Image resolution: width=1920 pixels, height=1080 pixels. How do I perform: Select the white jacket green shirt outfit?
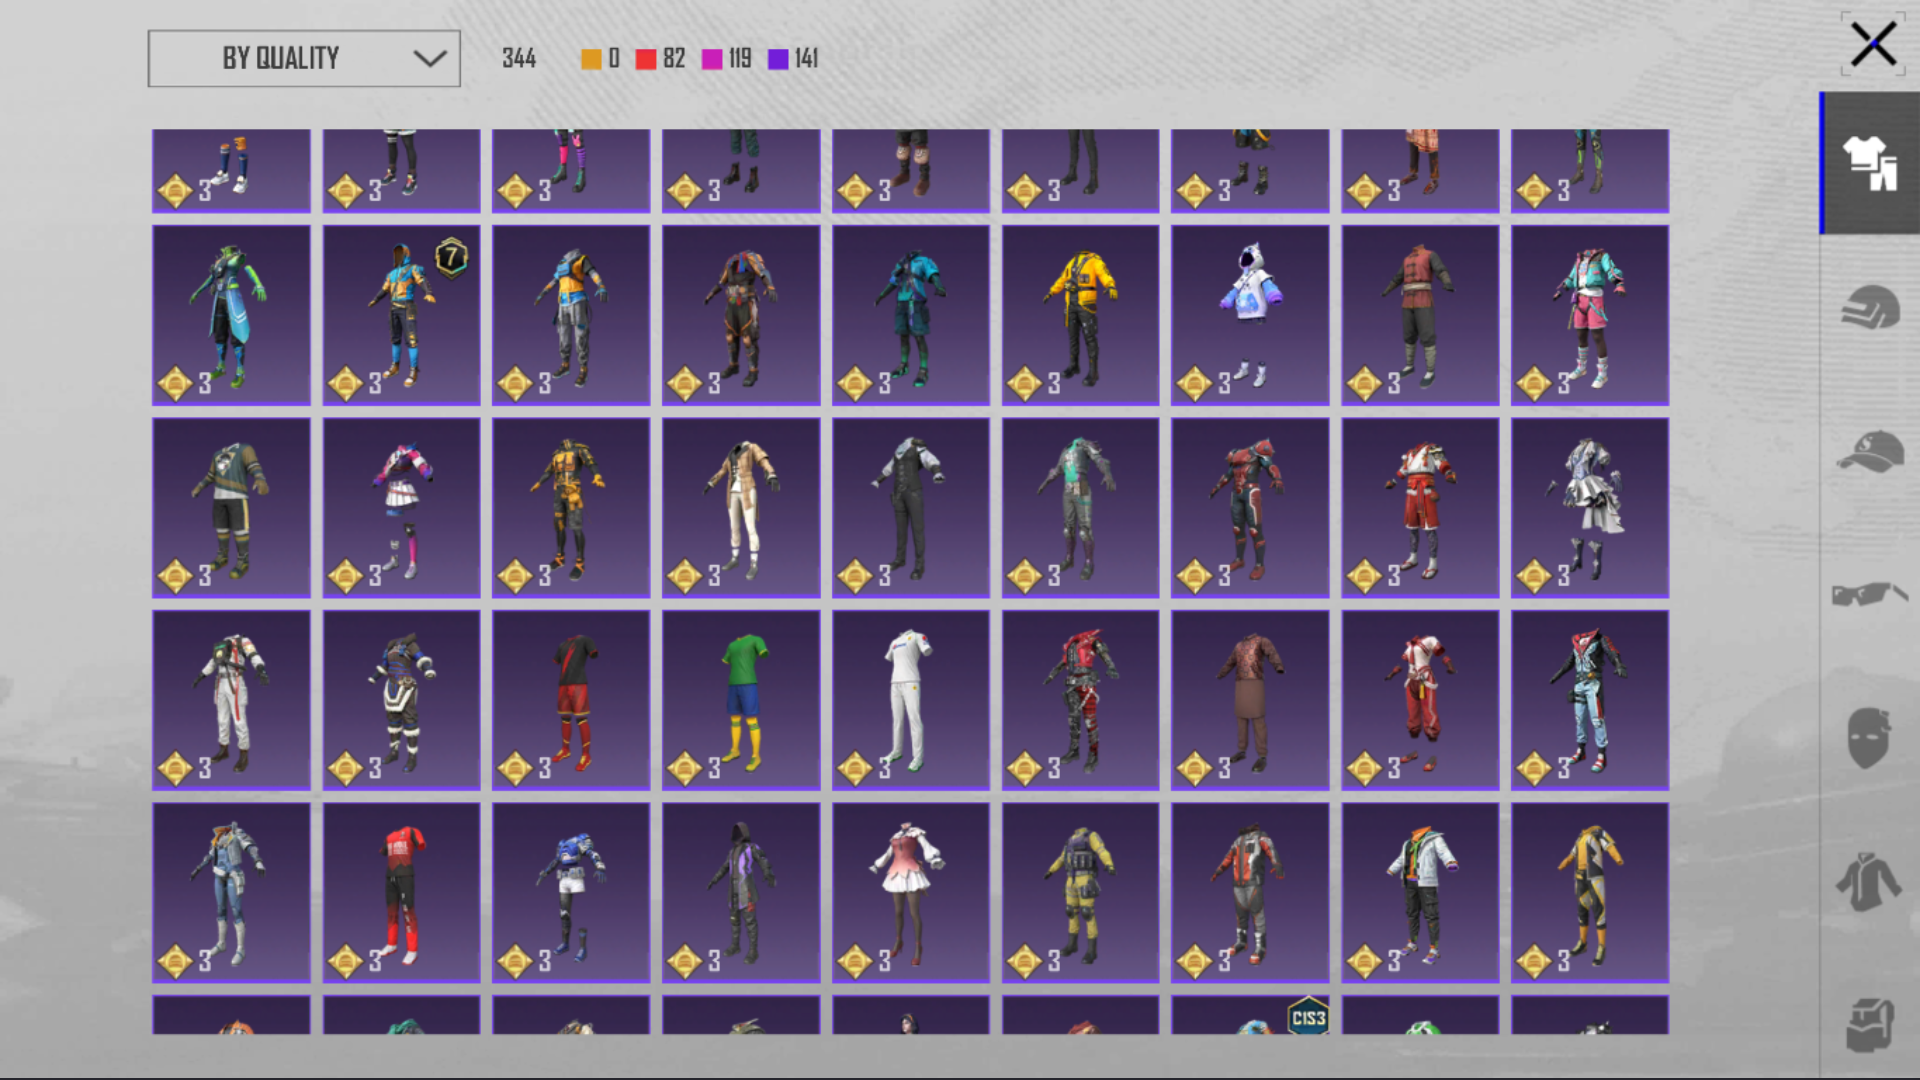tap(1420, 892)
